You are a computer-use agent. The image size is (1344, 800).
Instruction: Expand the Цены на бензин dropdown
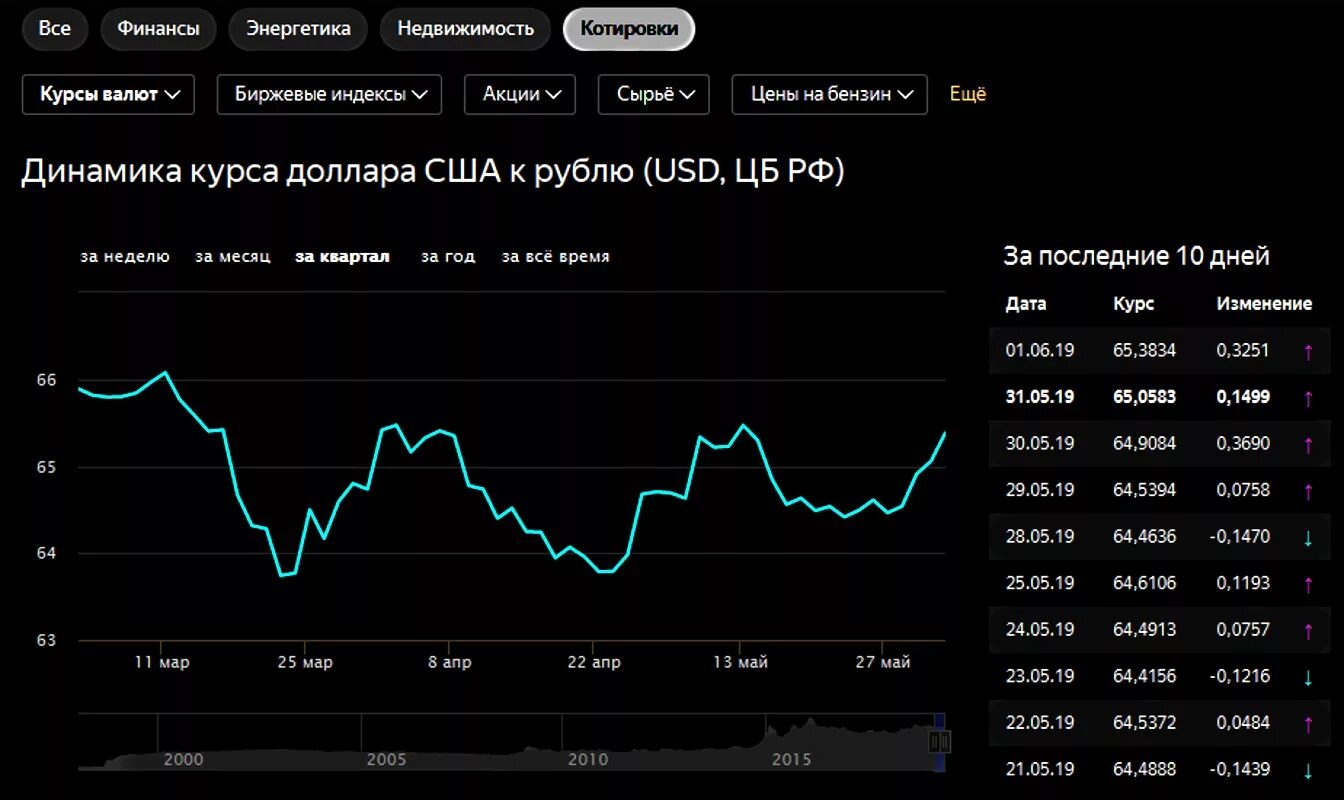[x=830, y=95]
